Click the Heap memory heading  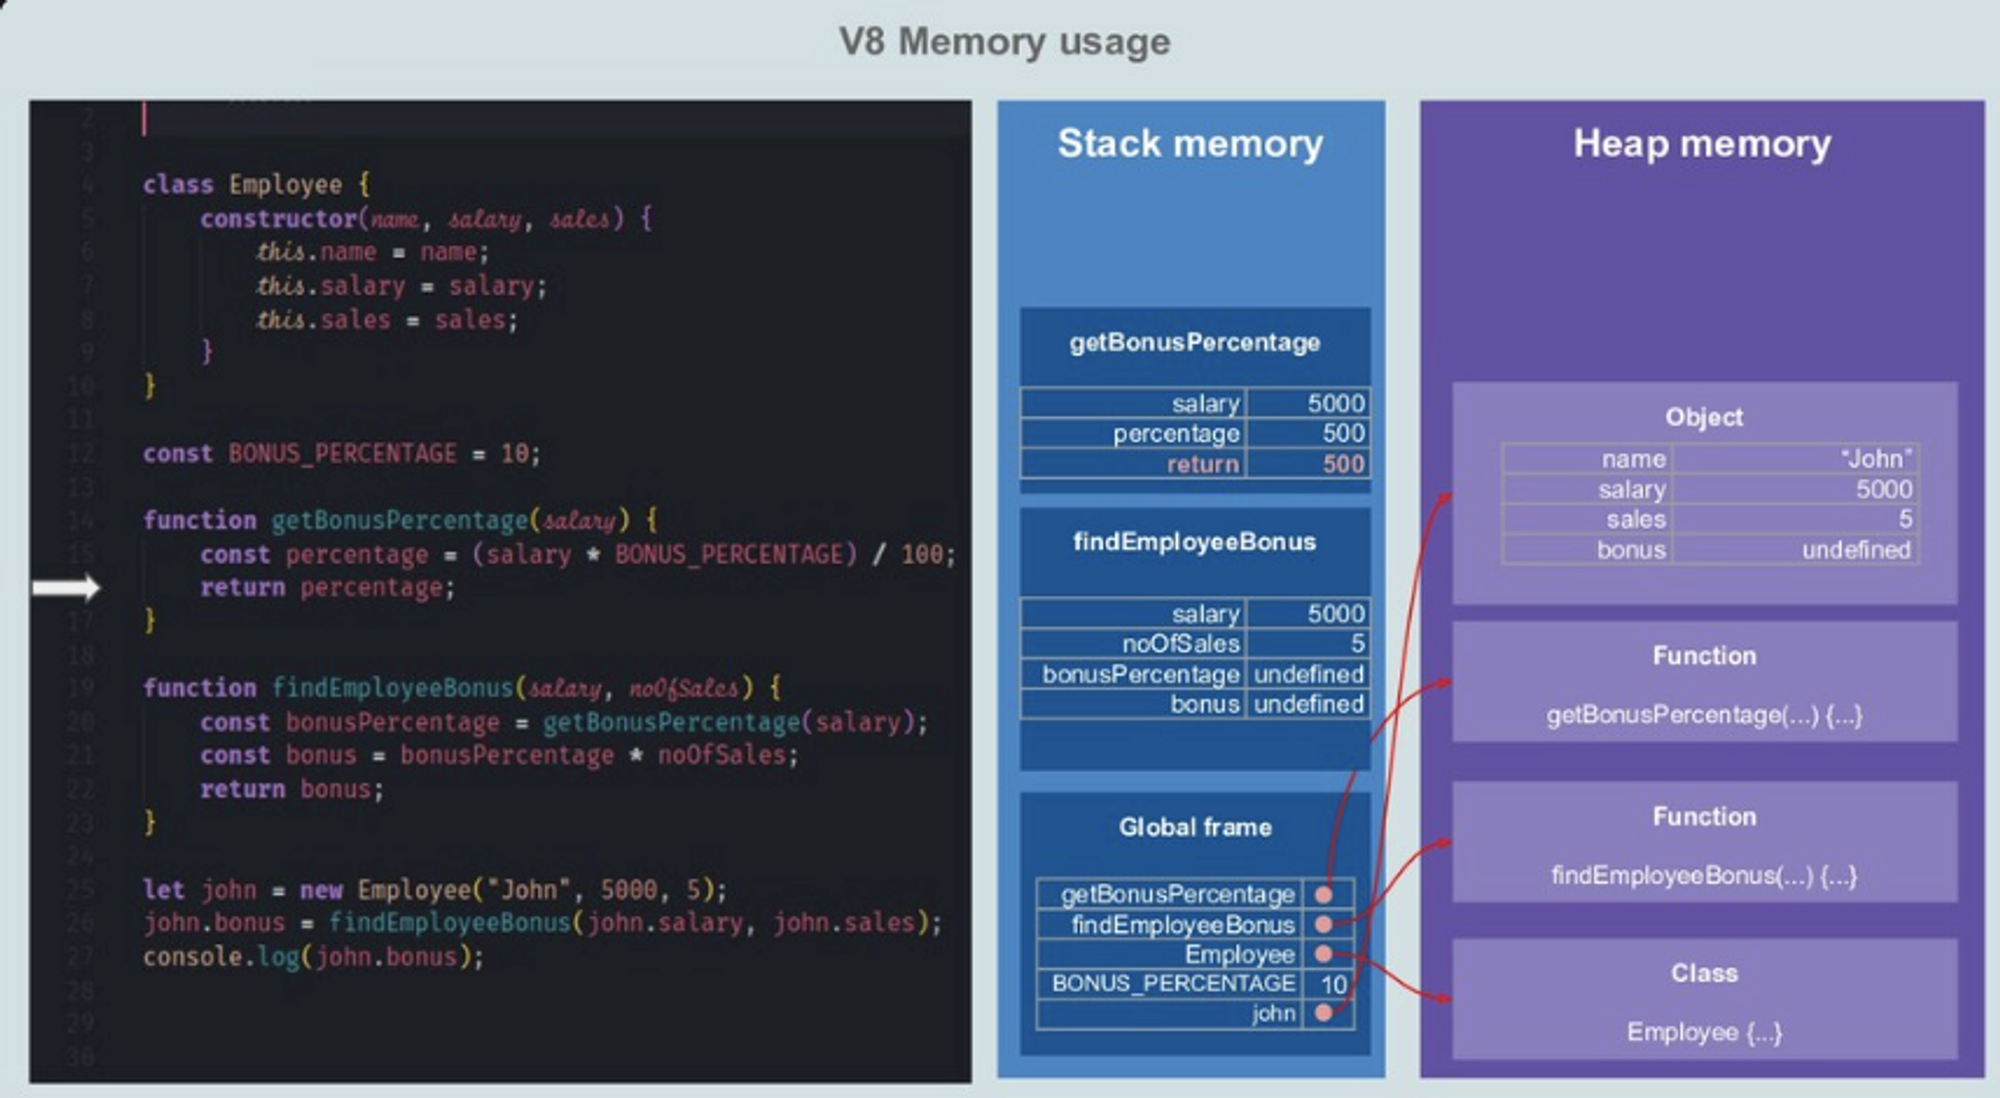(1702, 144)
